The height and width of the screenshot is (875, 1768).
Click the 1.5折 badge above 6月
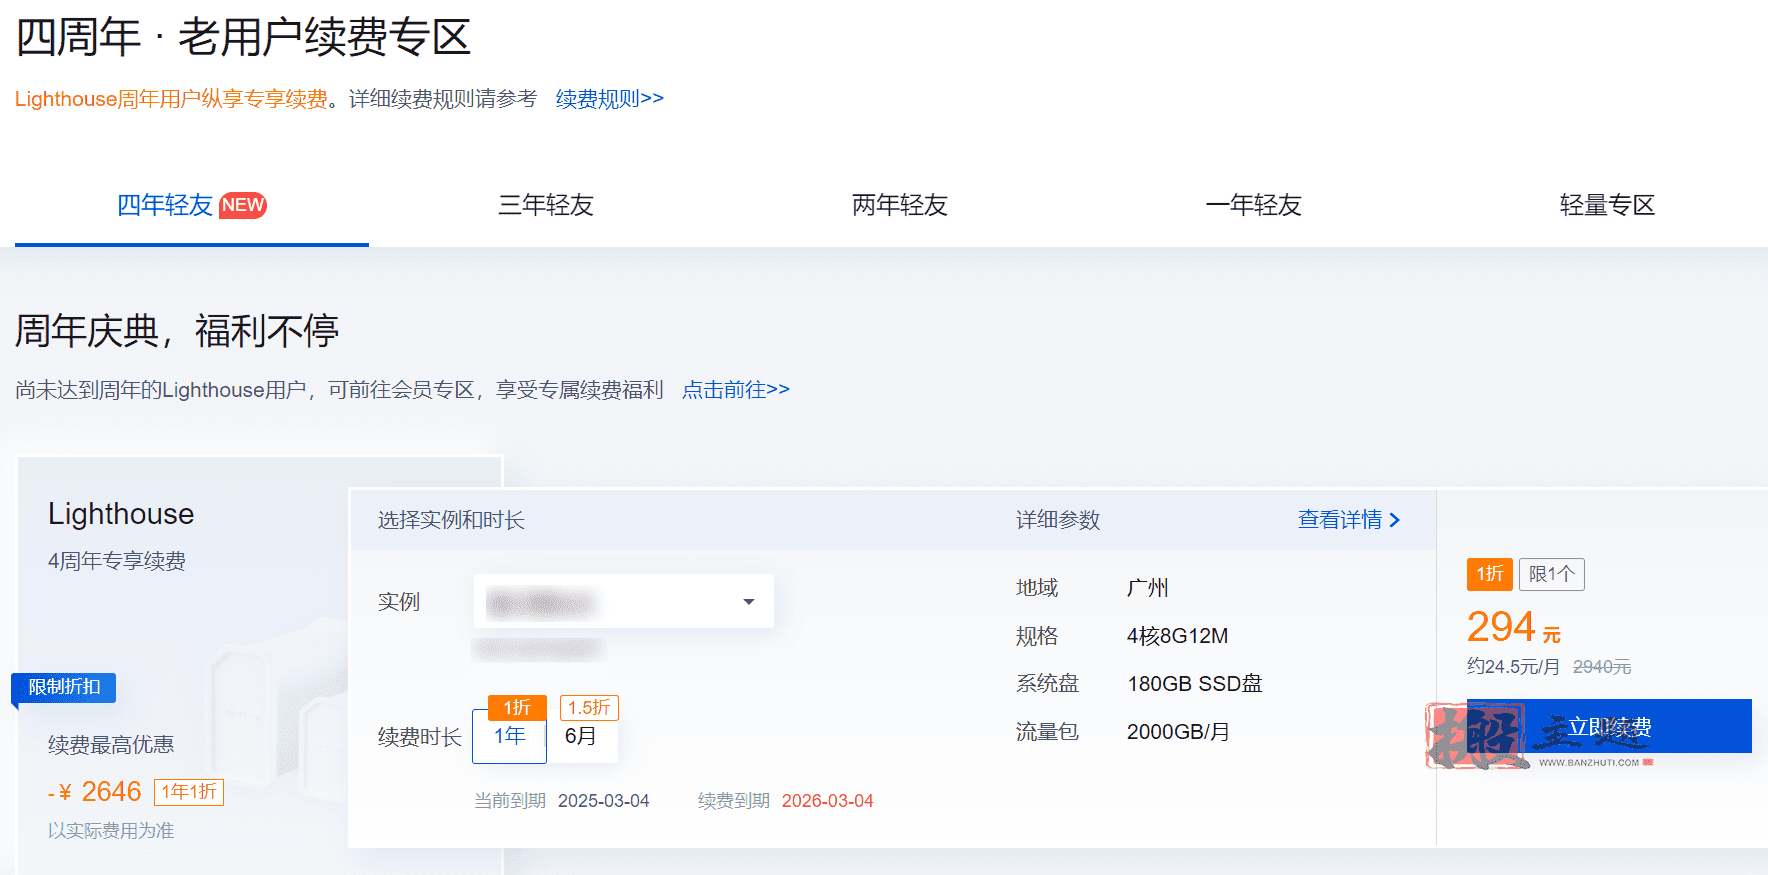click(589, 708)
